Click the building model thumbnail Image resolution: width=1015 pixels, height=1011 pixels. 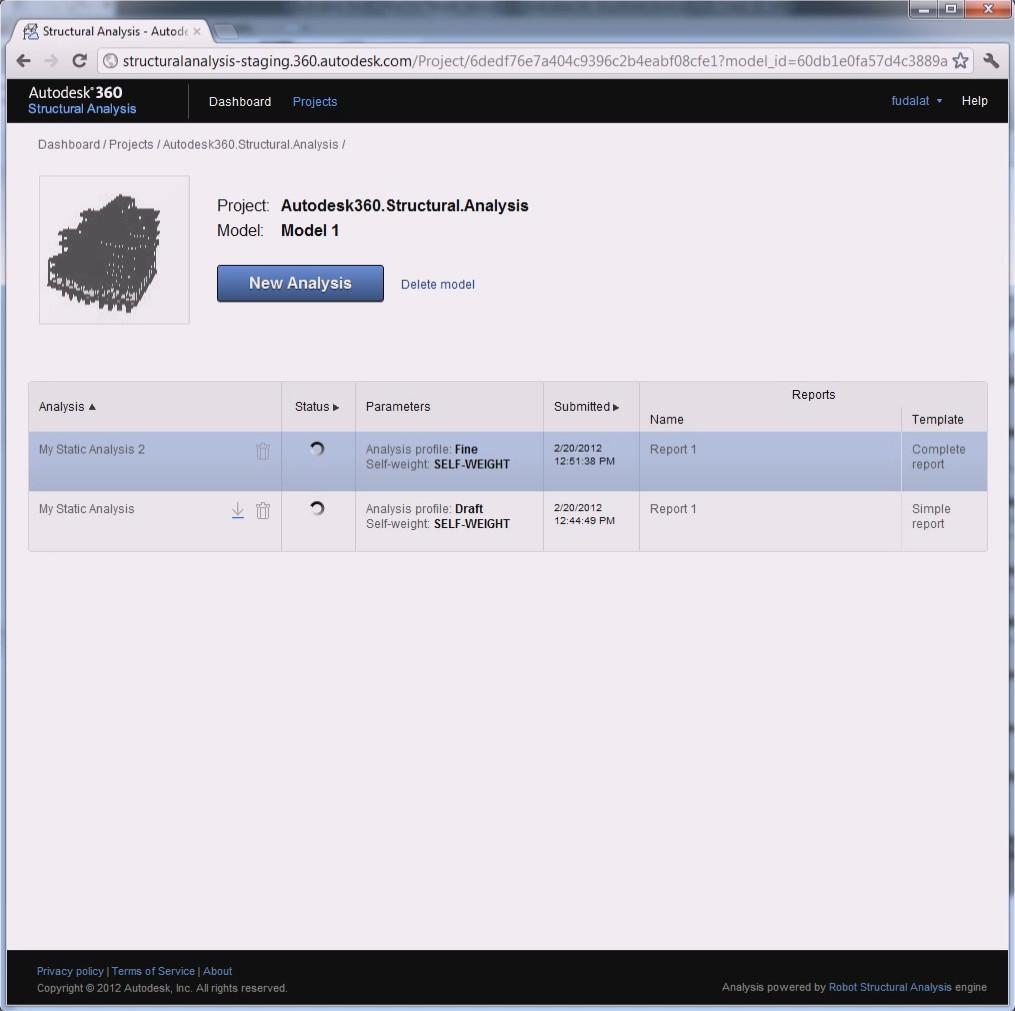114,250
